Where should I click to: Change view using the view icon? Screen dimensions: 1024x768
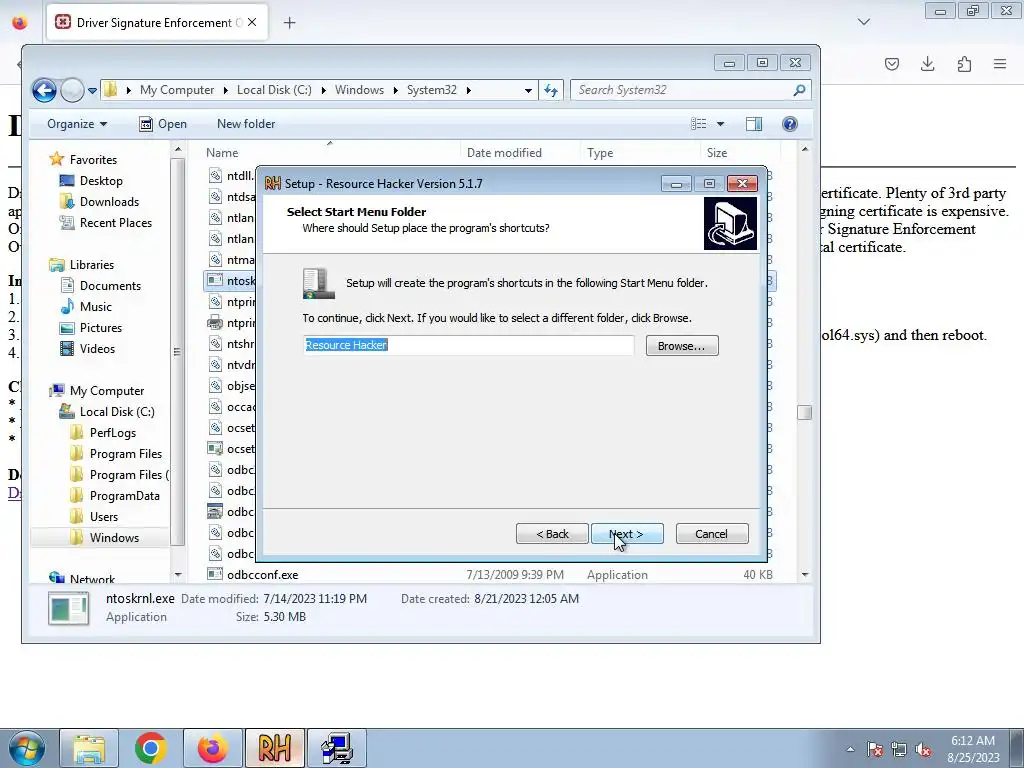699,123
